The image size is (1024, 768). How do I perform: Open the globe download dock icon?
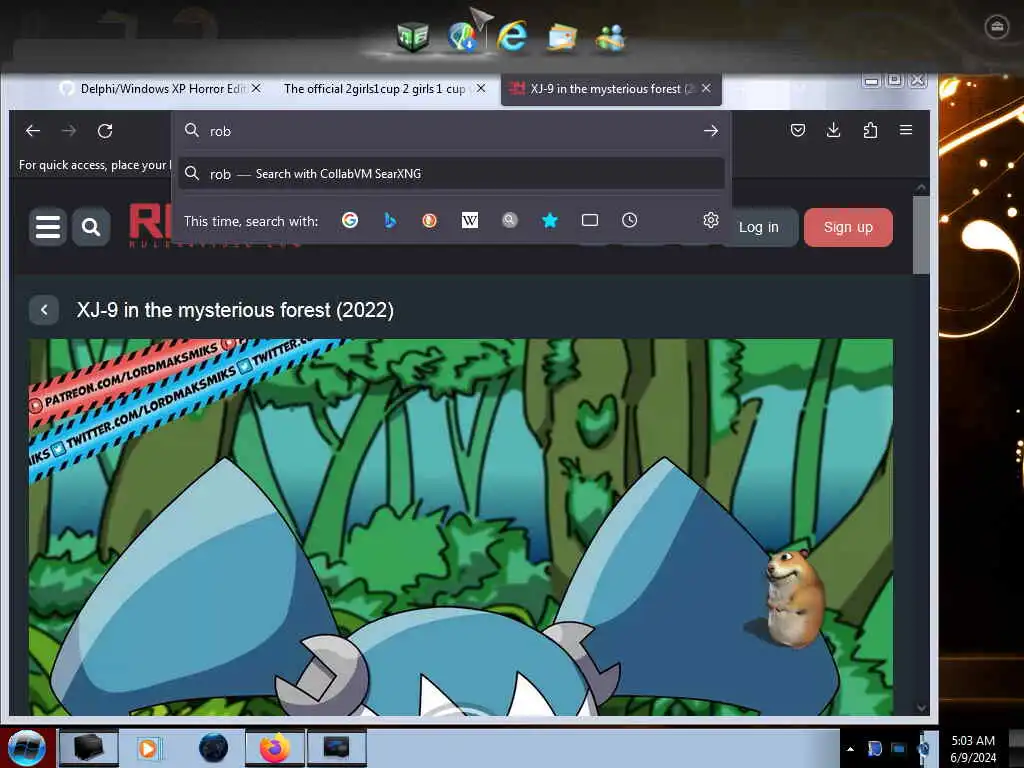(x=462, y=37)
